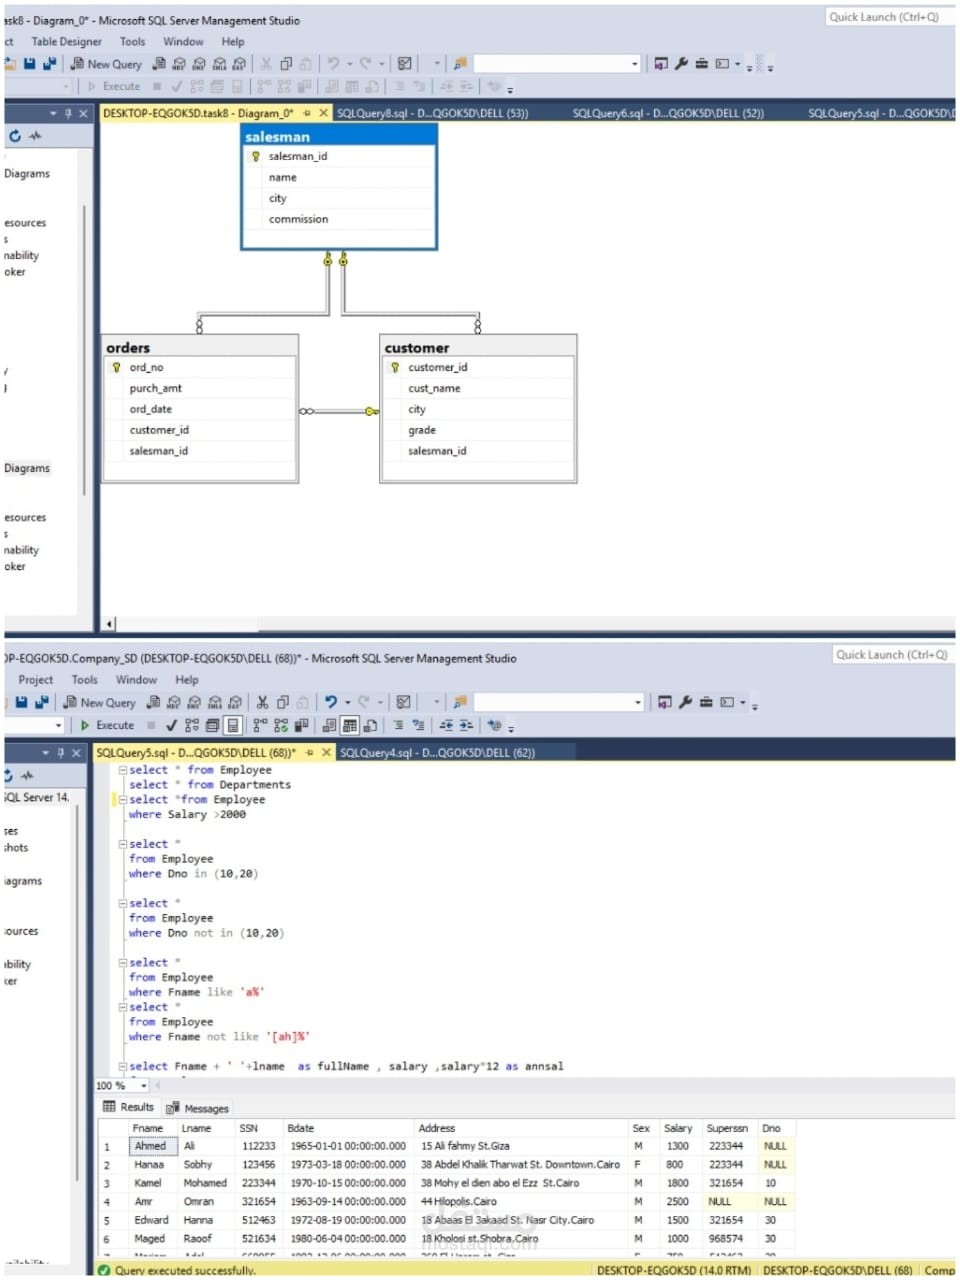Click Database Engine Query icon in query window

coord(154,702)
